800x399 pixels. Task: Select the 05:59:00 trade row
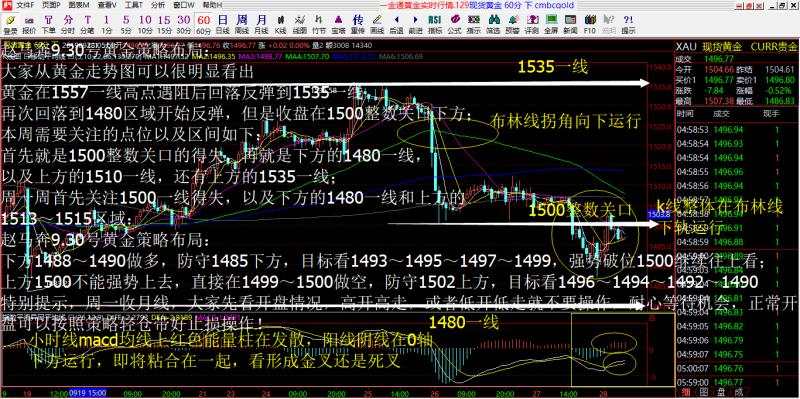click(737, 382)
